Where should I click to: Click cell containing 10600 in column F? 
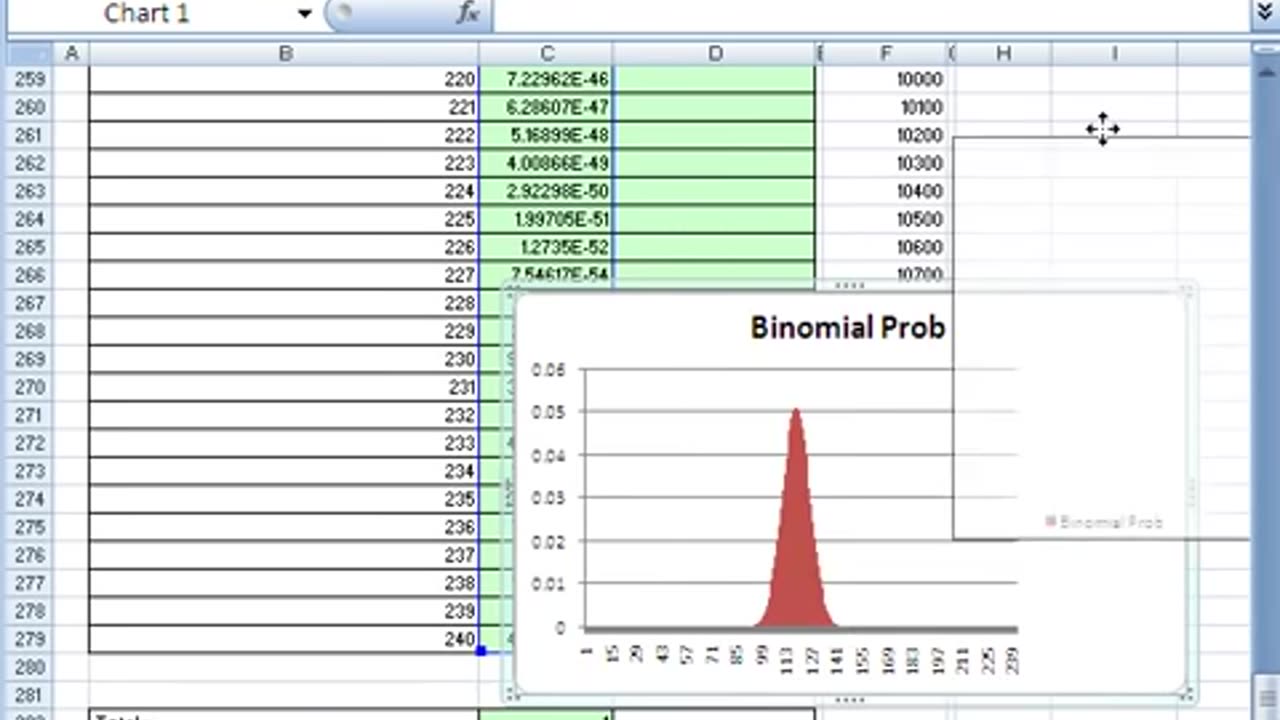pos(885,247)
